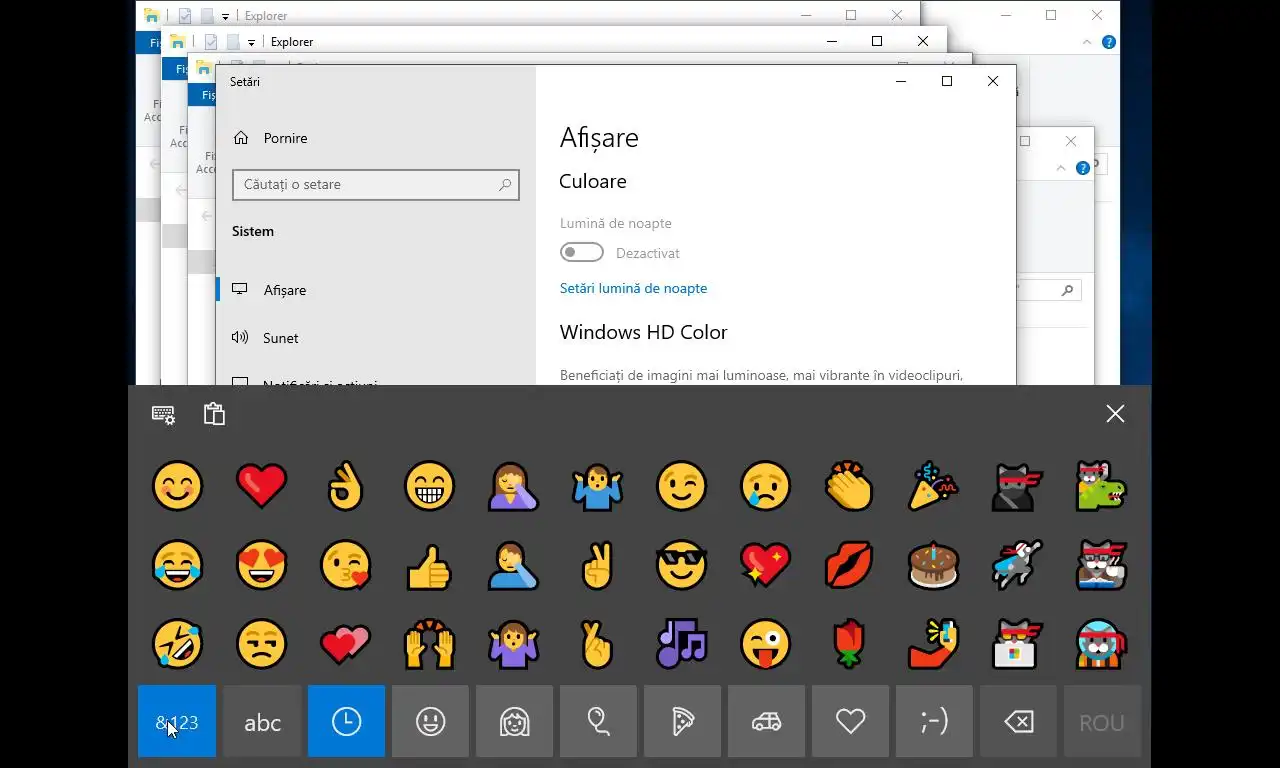Insert the tears of joy emoji
1280x768 pixels.
(x=177, y=565)
